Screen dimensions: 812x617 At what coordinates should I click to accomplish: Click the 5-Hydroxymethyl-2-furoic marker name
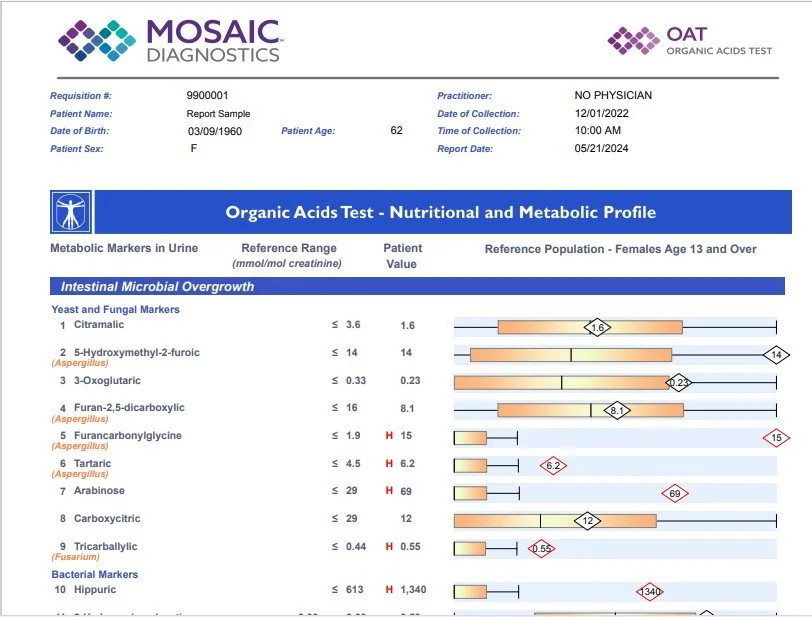pos(137,353)
